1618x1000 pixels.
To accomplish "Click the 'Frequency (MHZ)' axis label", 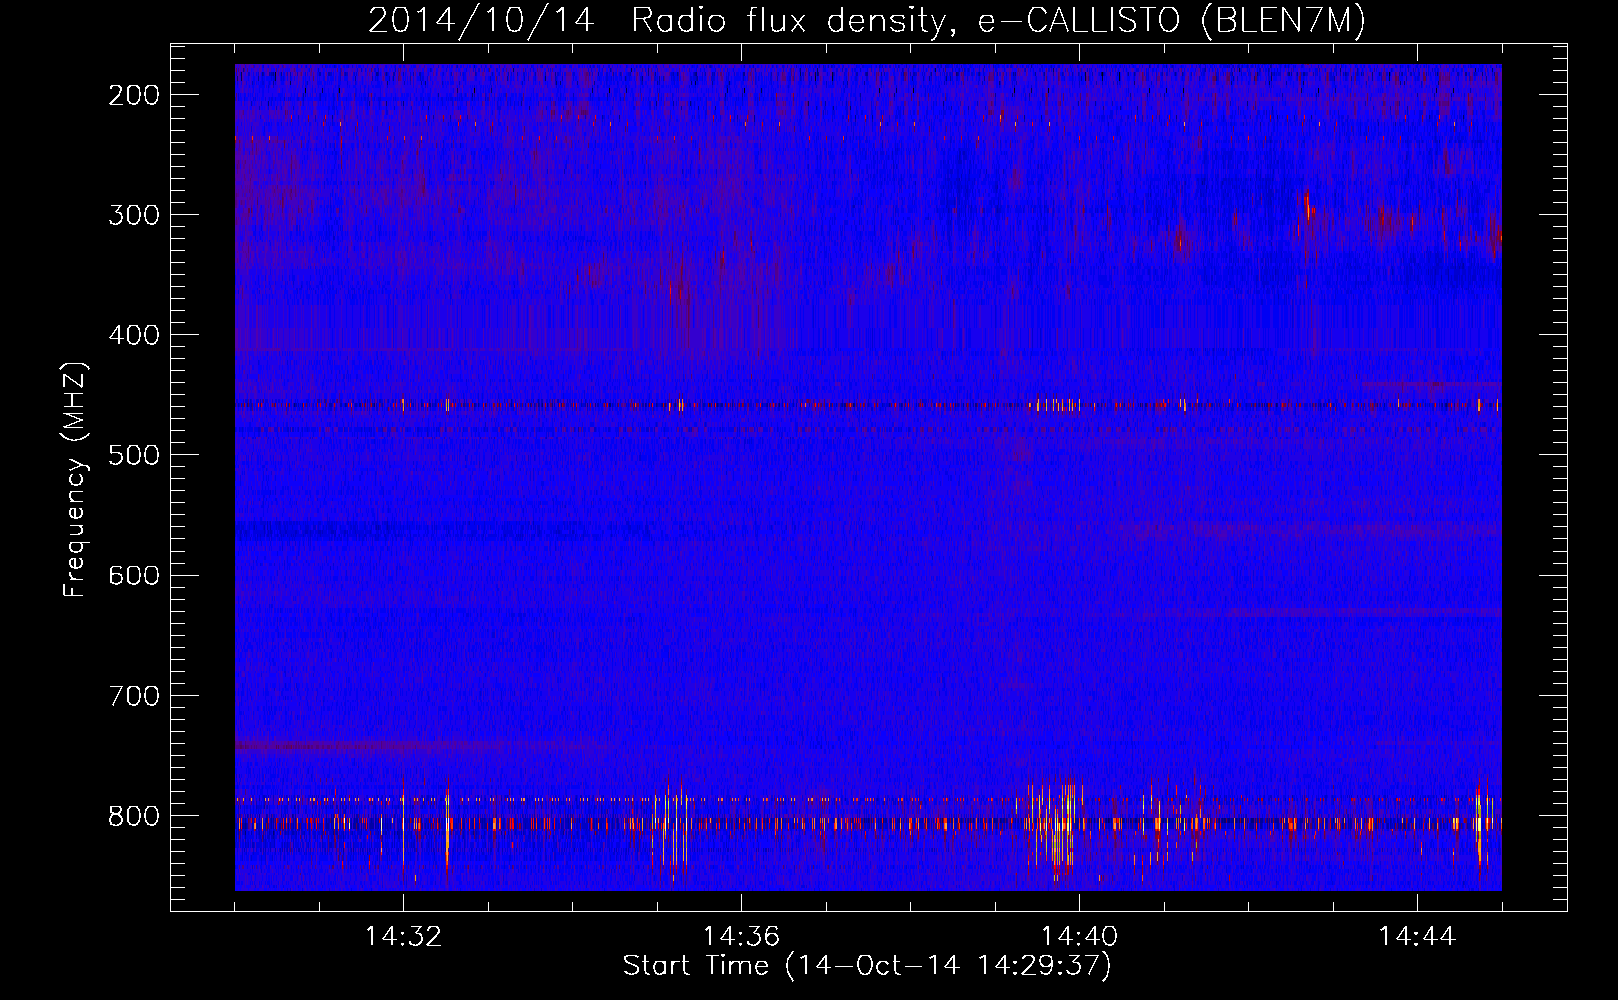I will point(74,480).
